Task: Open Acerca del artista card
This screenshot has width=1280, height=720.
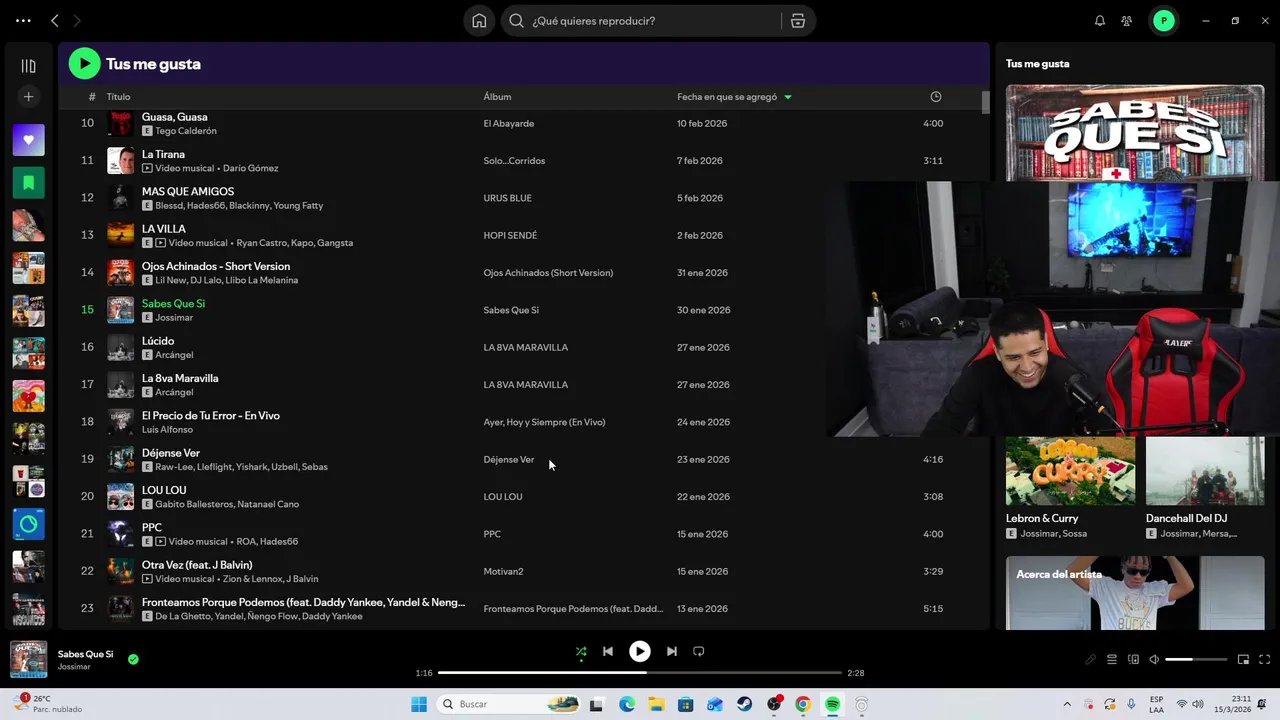Action: [1135, 593]
